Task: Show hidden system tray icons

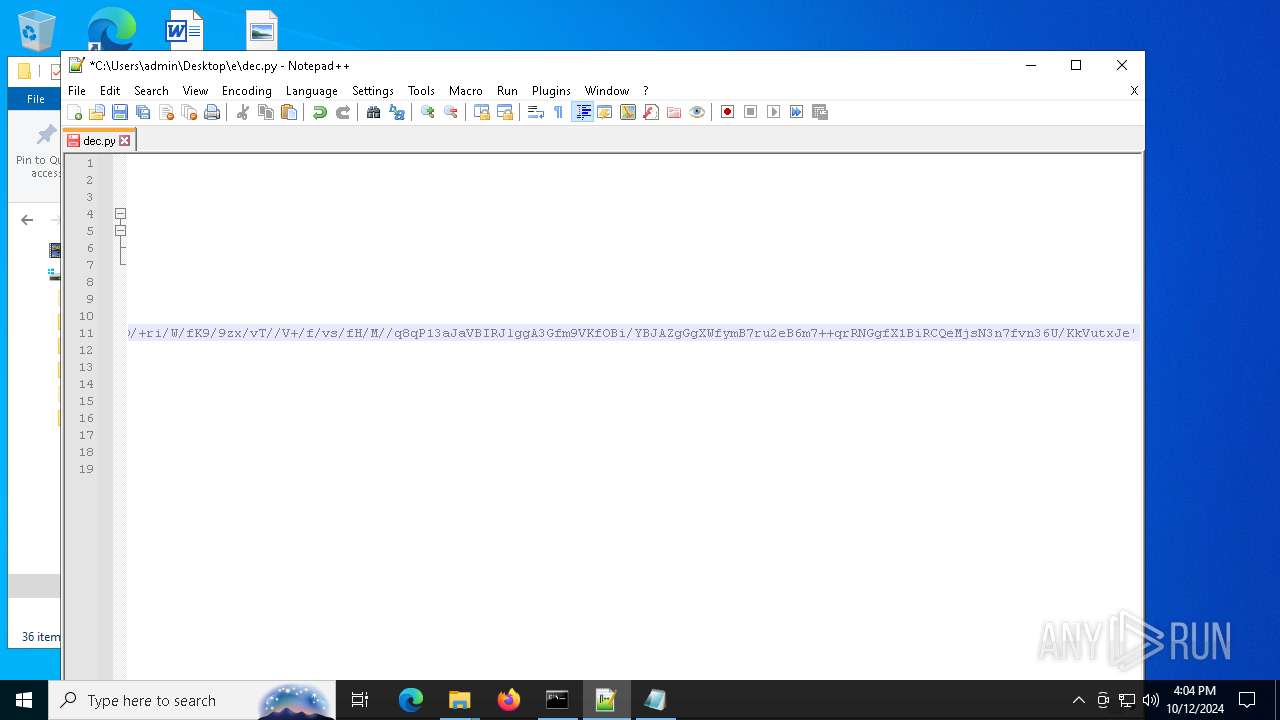Action: coord(1078,700)
